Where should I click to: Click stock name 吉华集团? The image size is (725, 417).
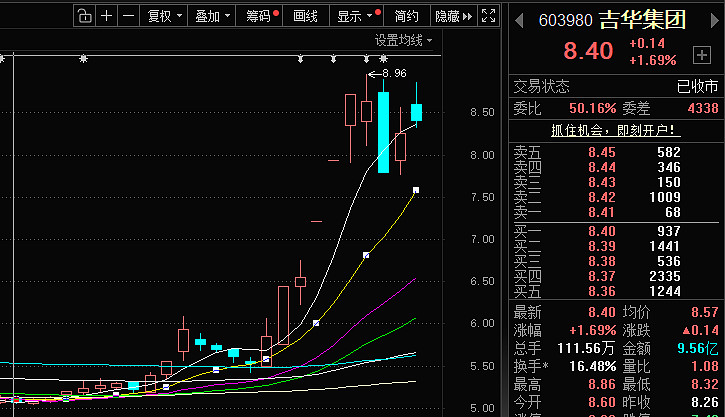coord(642,20)
